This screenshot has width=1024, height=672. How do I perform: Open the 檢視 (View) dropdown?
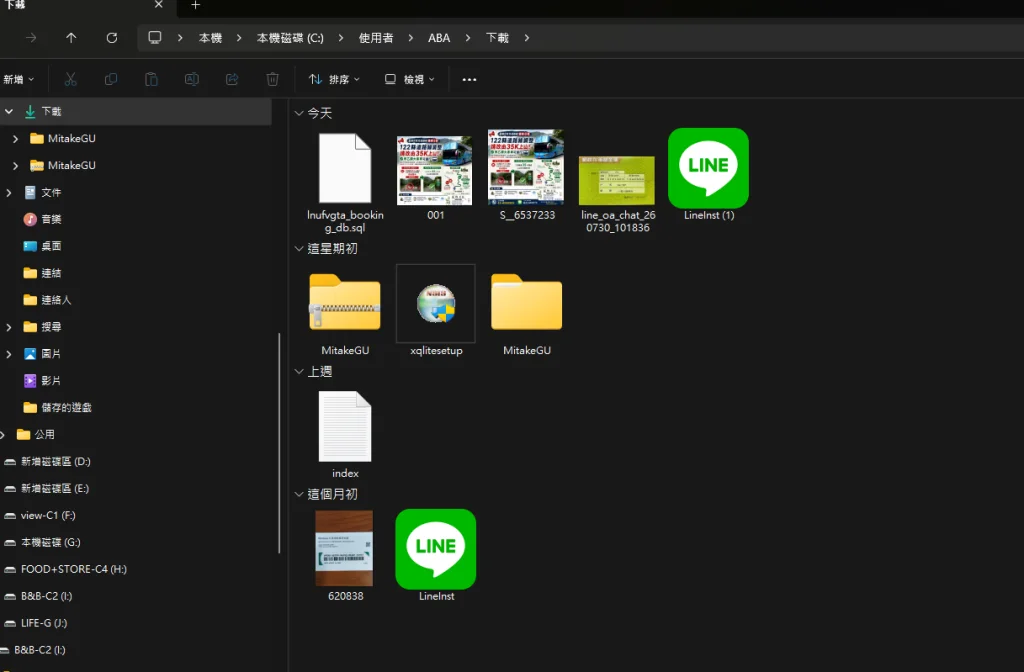(x=409, y=79)
